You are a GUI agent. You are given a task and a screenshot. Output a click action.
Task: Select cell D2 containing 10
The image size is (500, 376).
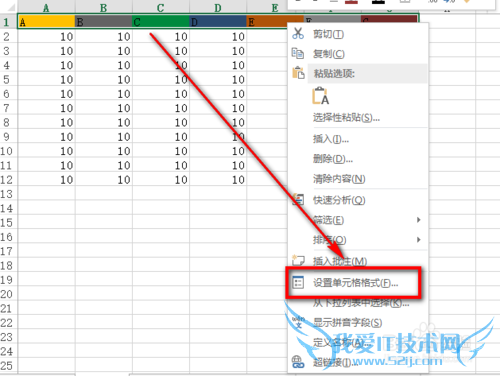[218, 36]
